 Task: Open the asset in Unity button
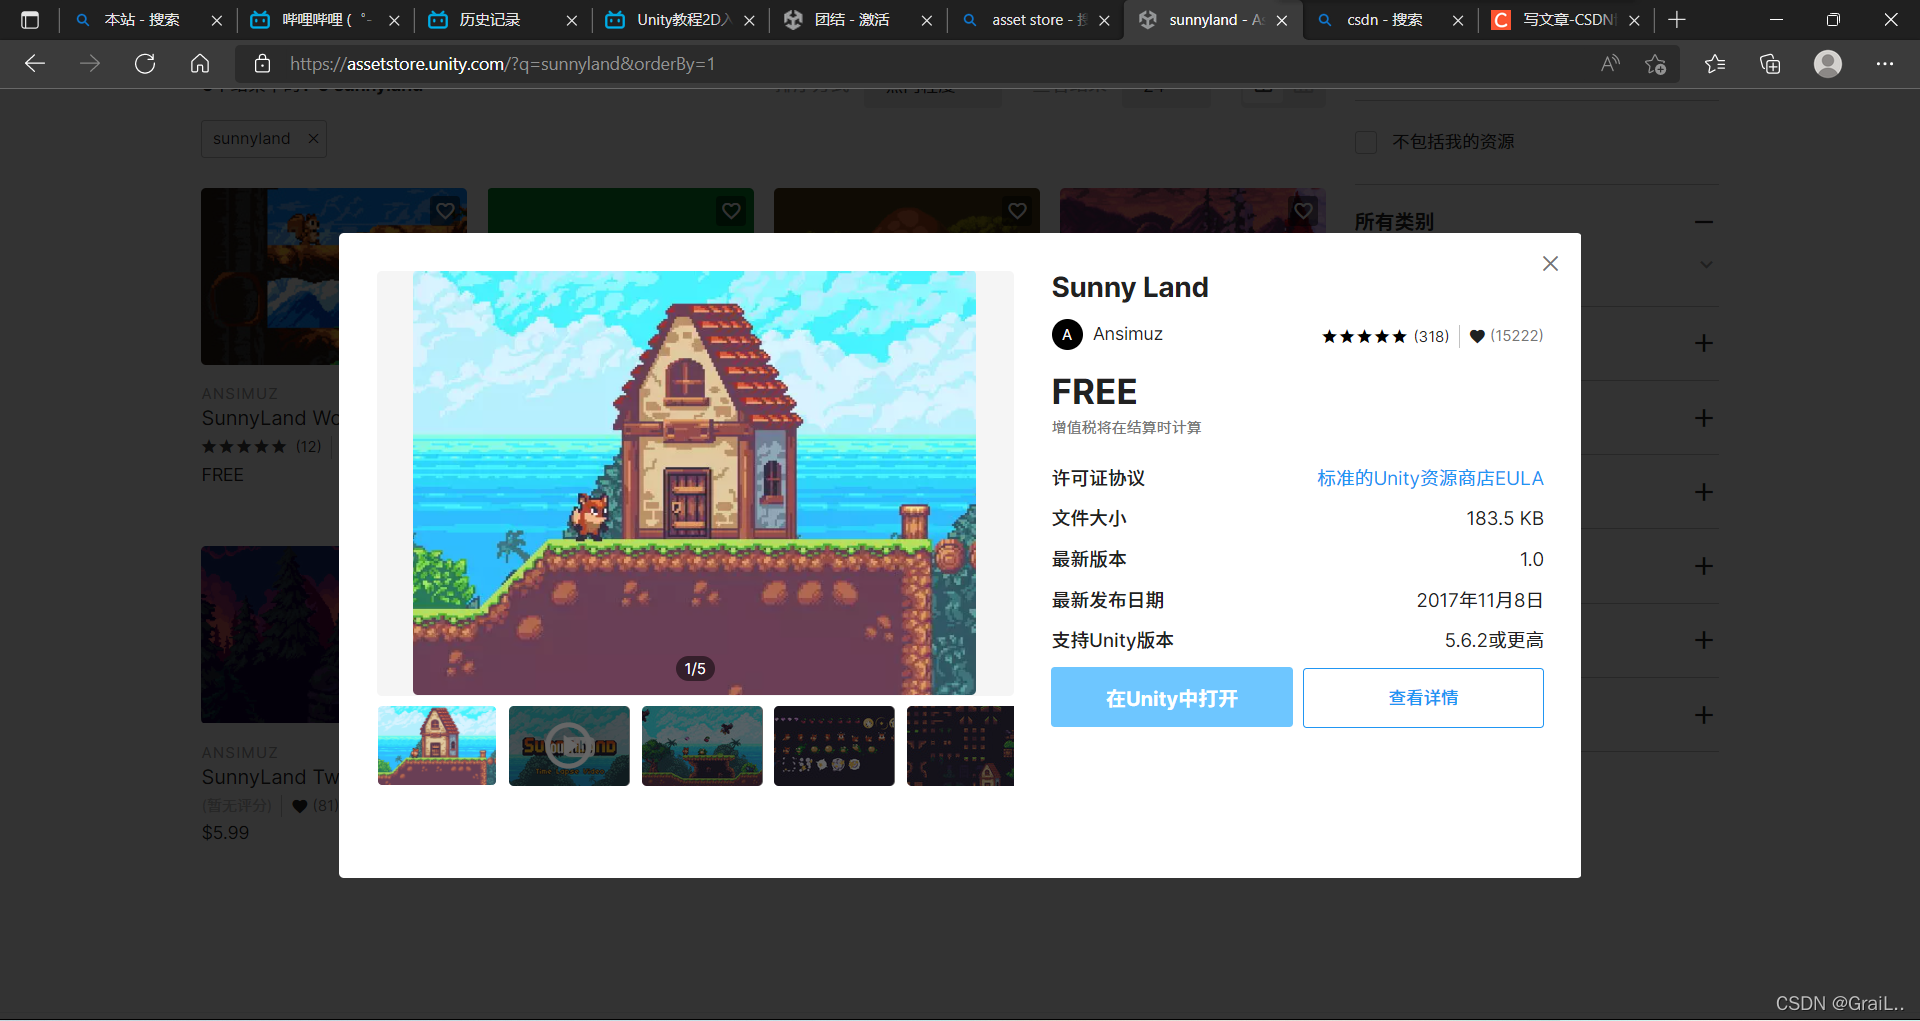click(x=1171, y=697)
